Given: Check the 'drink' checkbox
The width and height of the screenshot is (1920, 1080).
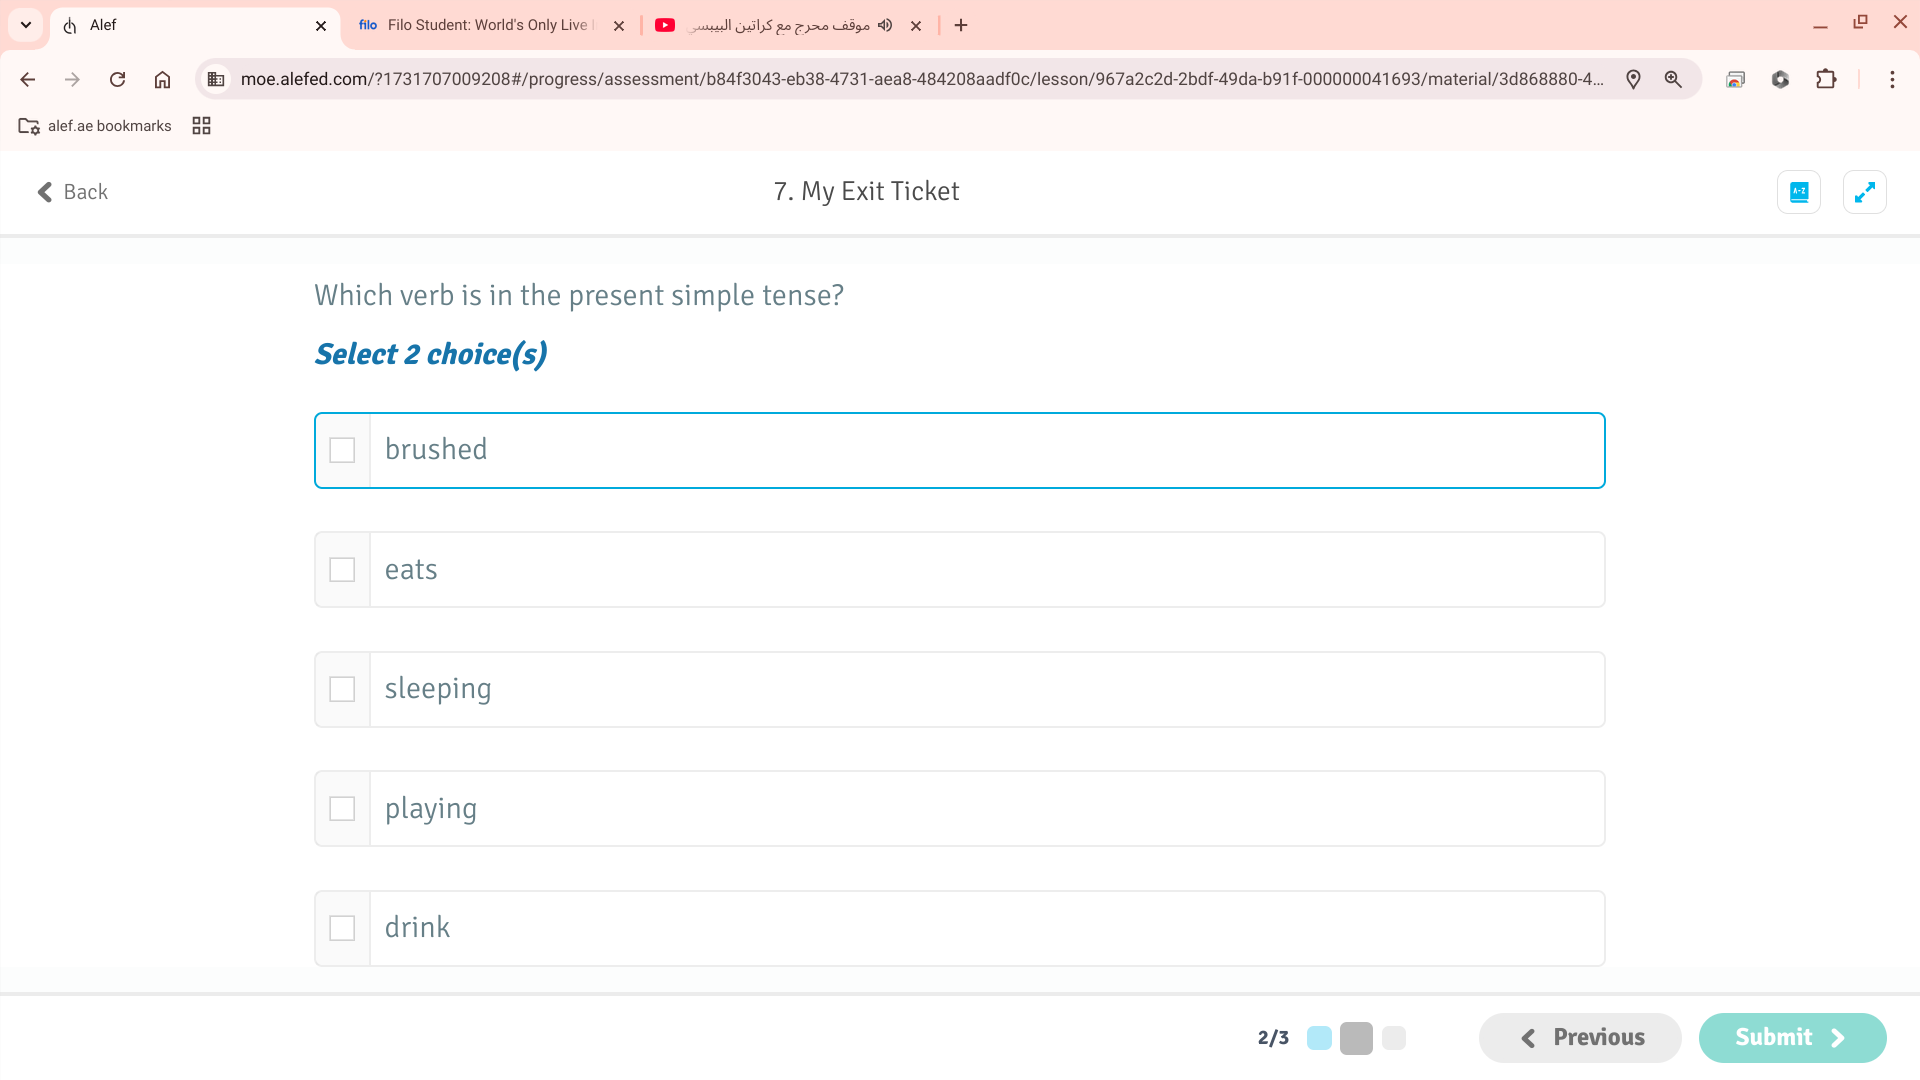Looking at the screenshot, I should pos(342,928).
